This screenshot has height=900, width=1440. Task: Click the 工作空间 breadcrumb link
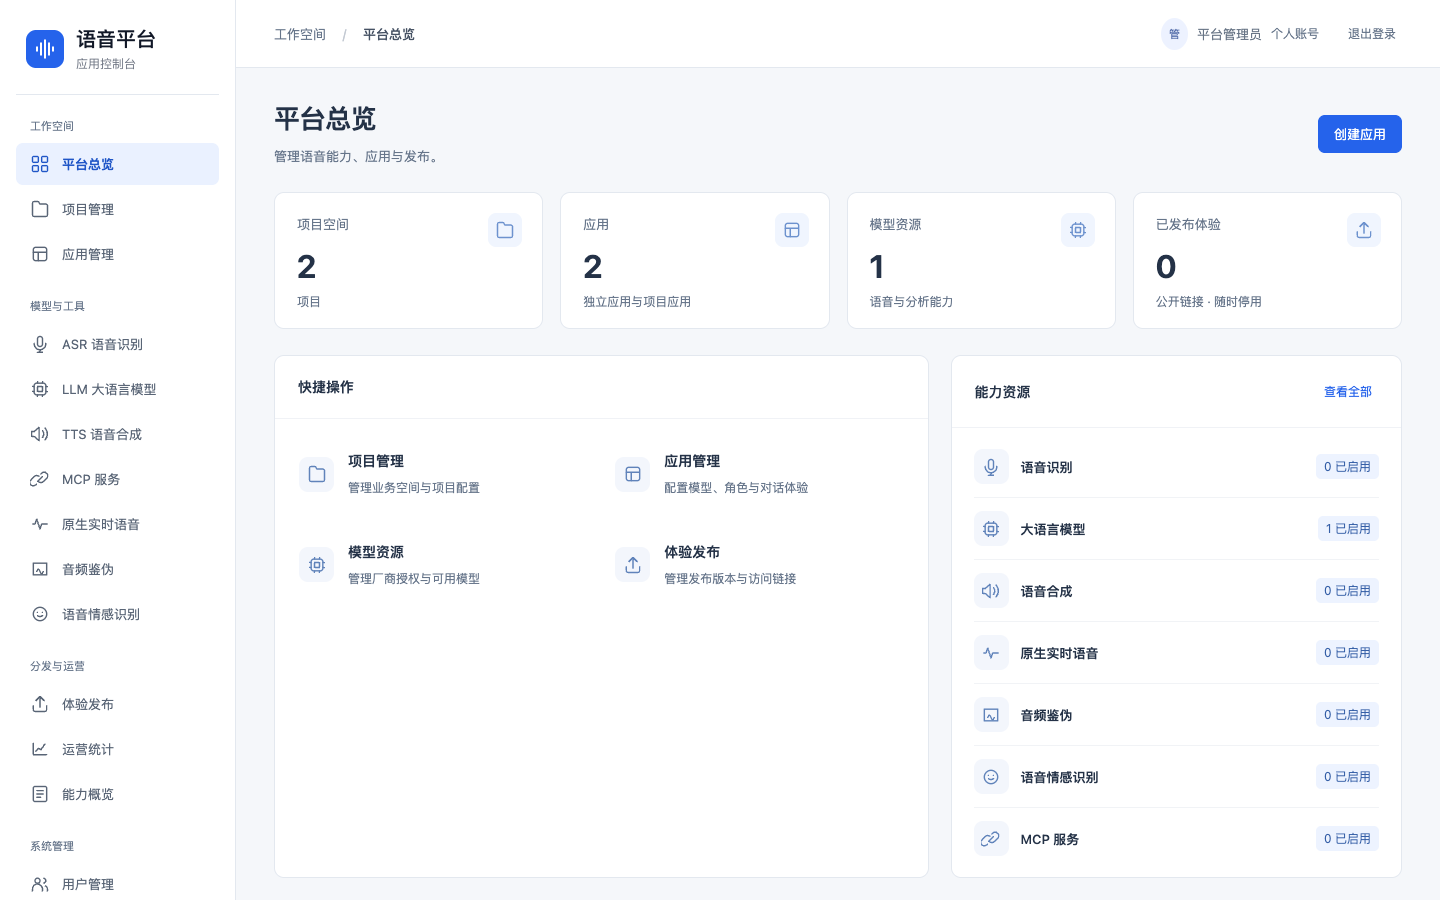click(x=300, y=34)
